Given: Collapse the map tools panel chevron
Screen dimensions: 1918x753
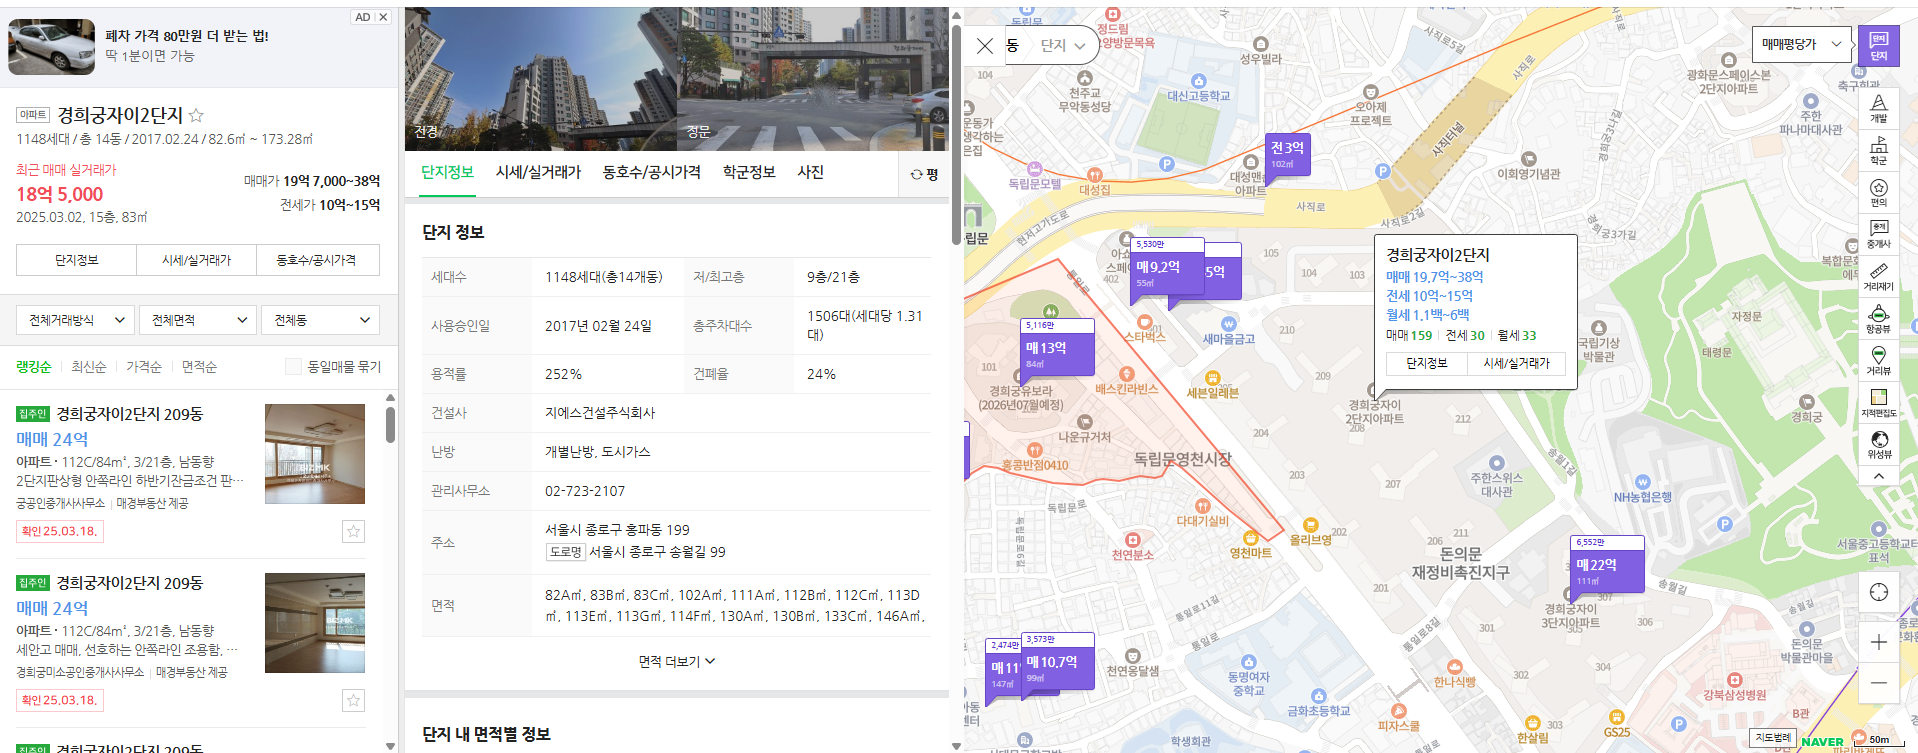Looking at the screenshot, I should point(1878,476).
